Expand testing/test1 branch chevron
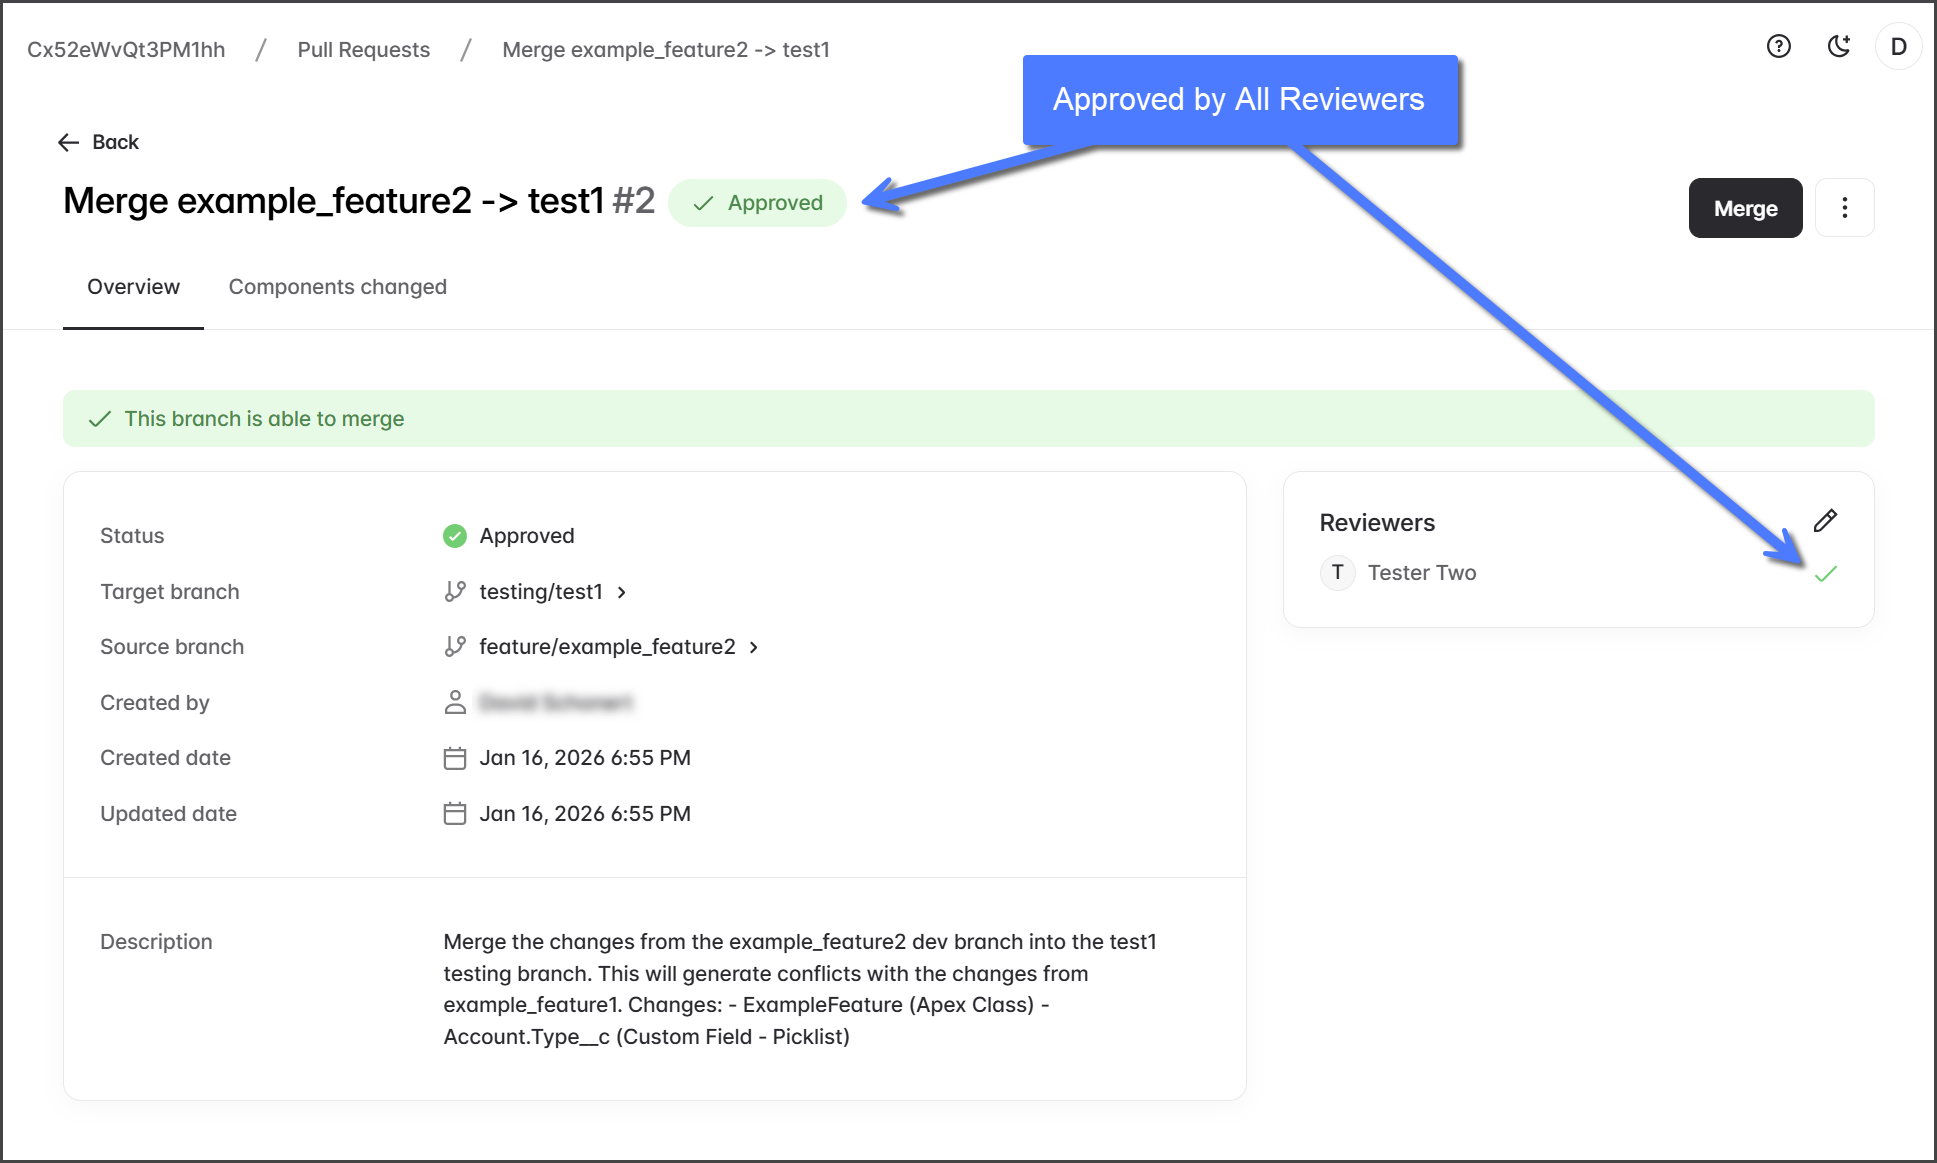This screenshot has height=1163, width=1937. (x=621, y=592)
